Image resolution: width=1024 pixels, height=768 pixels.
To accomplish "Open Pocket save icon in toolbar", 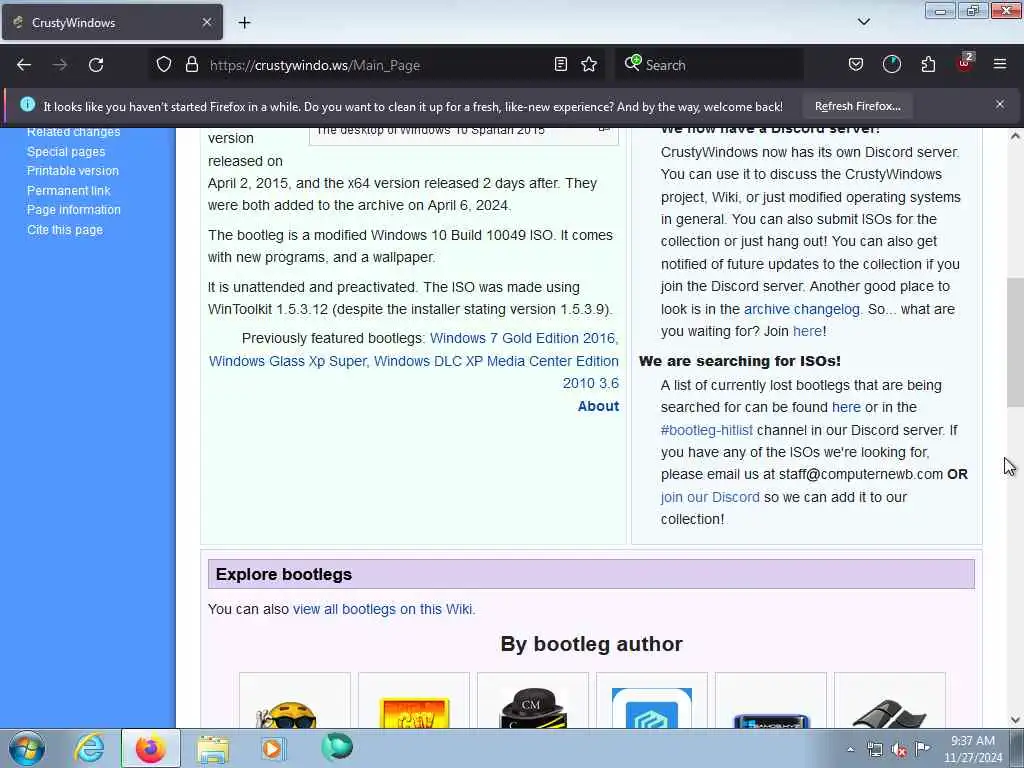I will click(856, 65).
